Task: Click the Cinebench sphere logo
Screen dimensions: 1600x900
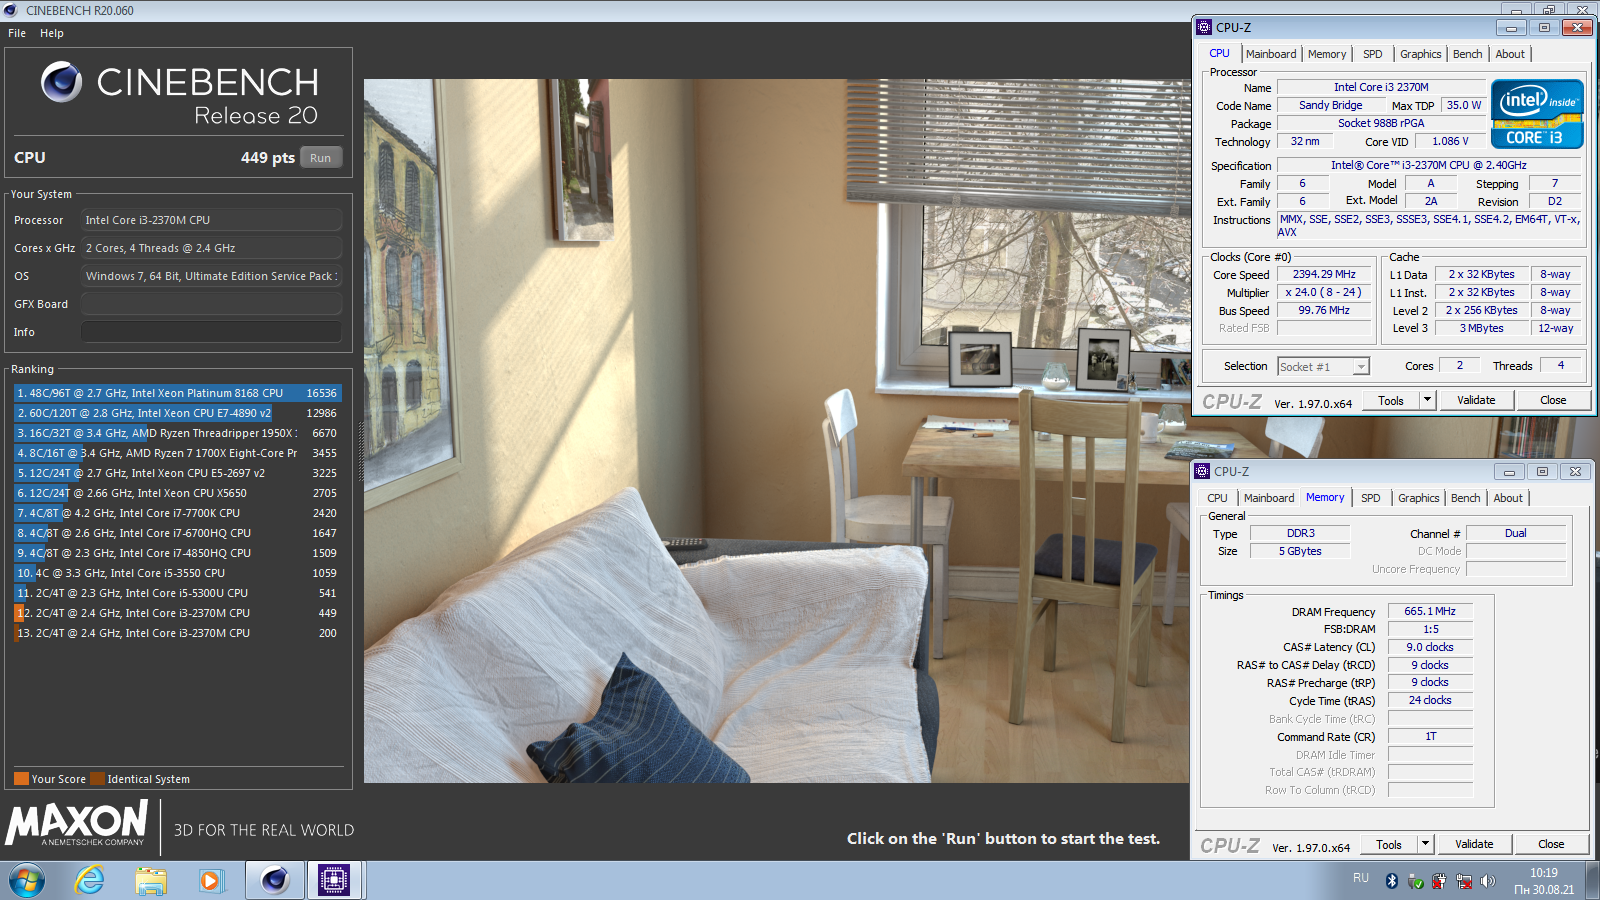Action: pyautogui.click(x=61, y=82)
